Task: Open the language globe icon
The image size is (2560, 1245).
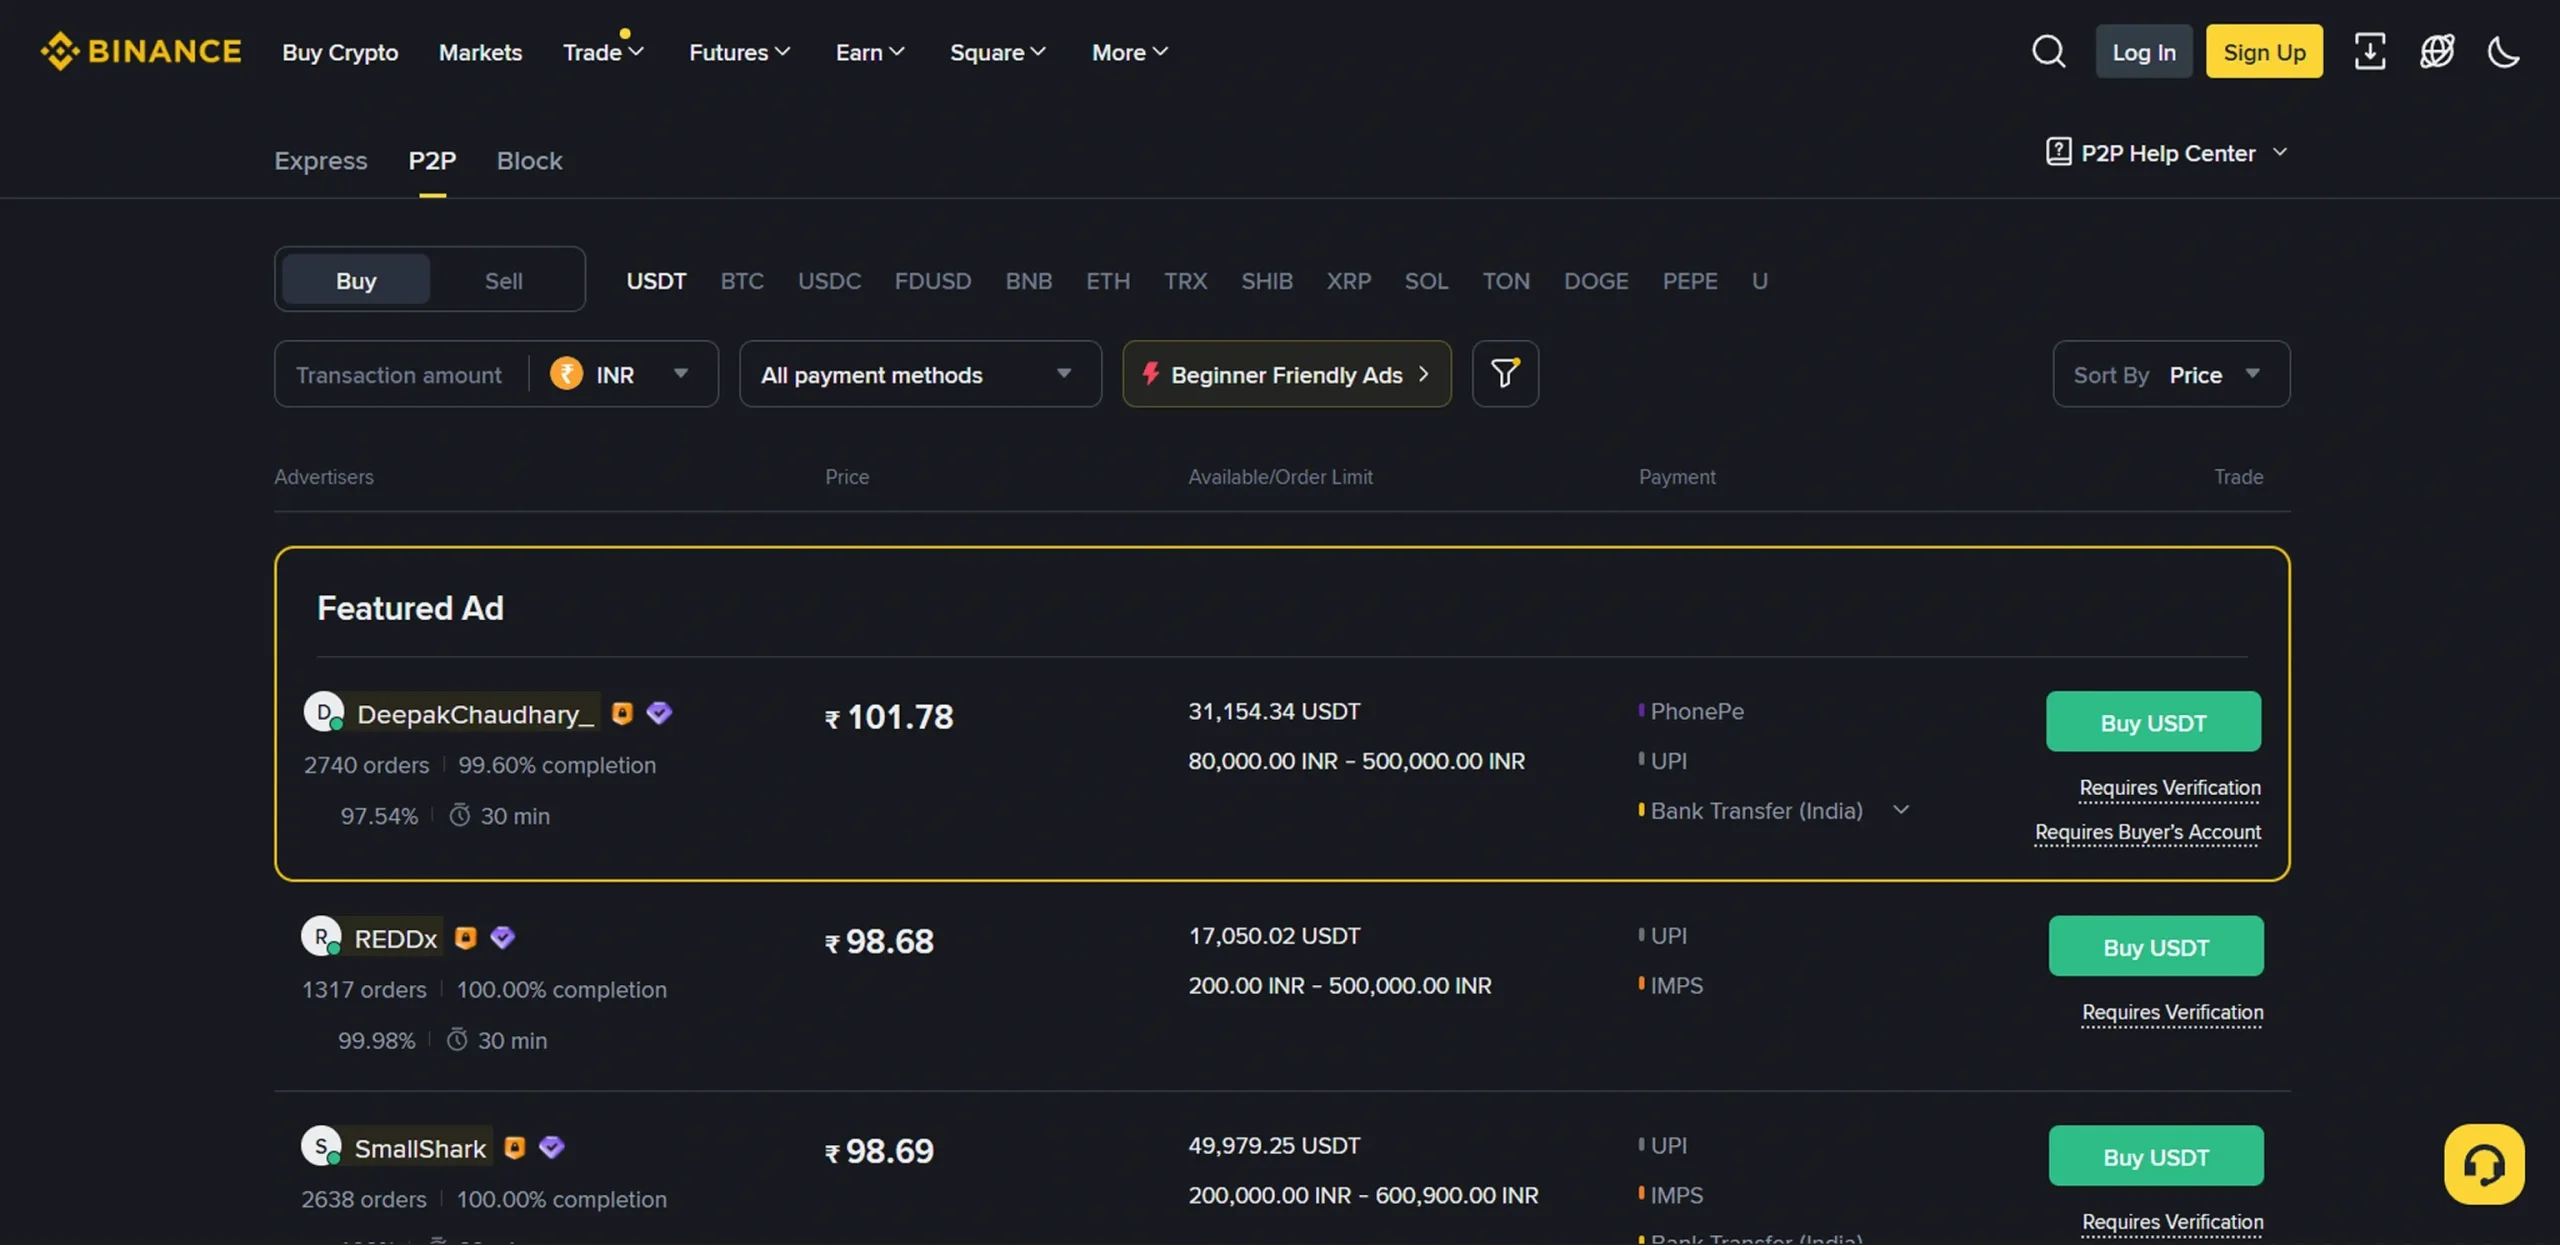Action: pyautogui.click(x=2436, y=51)
